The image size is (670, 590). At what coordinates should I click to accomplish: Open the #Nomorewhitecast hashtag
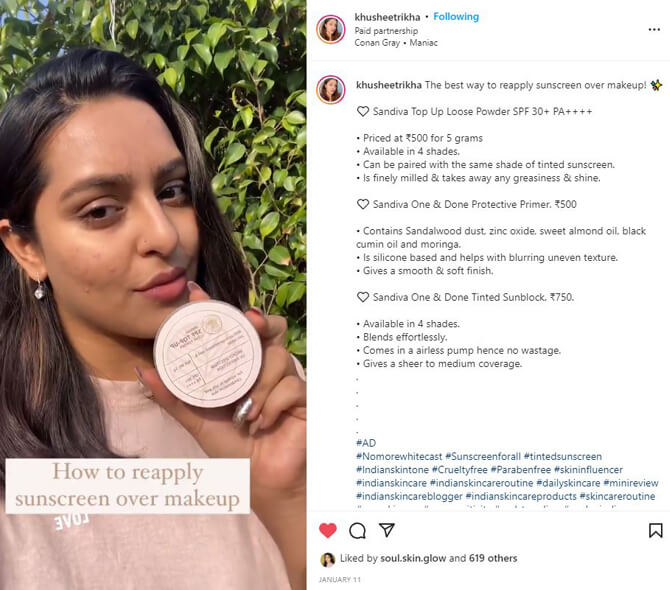point(399,456)
